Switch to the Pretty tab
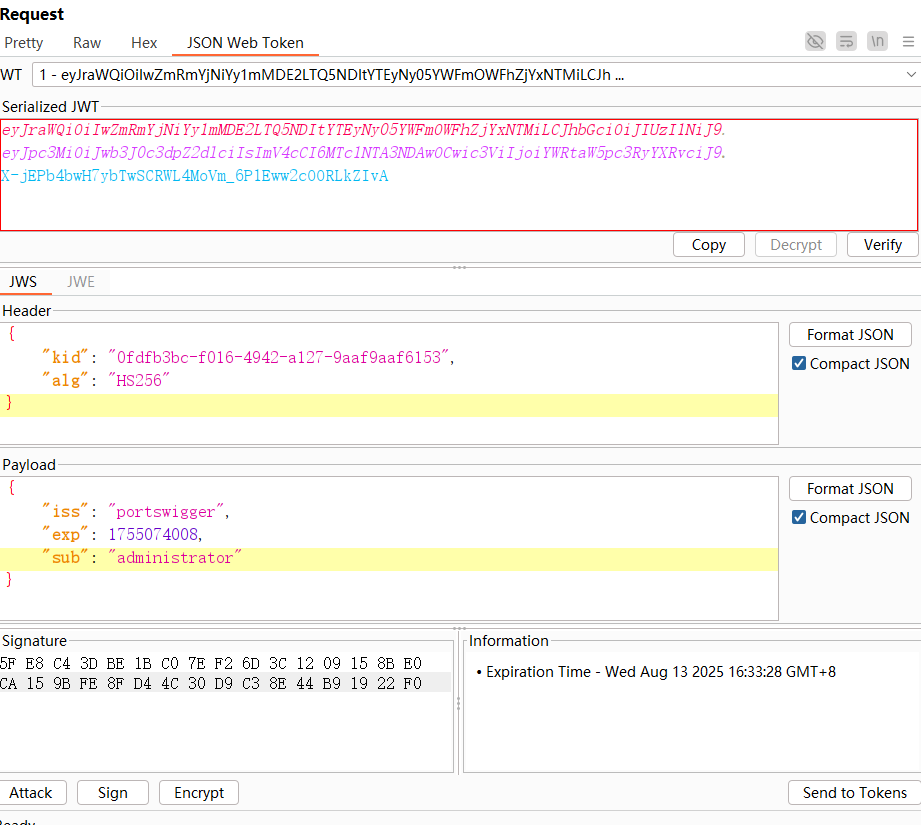This screenshot has width=921, height=825. pyautogui.click(x=23, y=43)
